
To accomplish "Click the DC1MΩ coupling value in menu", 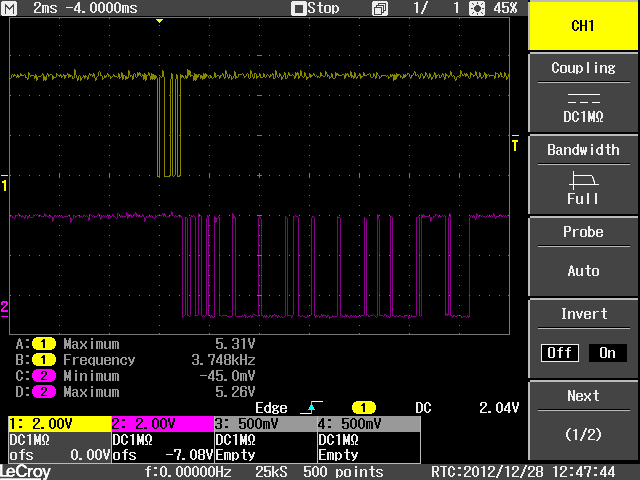I will pyautogui.click(x=583, y=117).
